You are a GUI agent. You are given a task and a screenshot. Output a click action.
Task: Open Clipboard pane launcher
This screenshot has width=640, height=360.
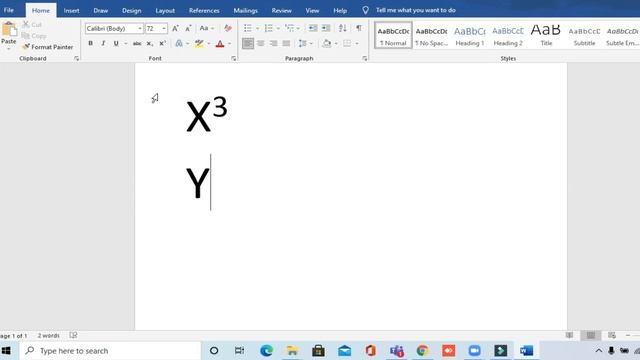pyautogui.click(x=76, y=58)
